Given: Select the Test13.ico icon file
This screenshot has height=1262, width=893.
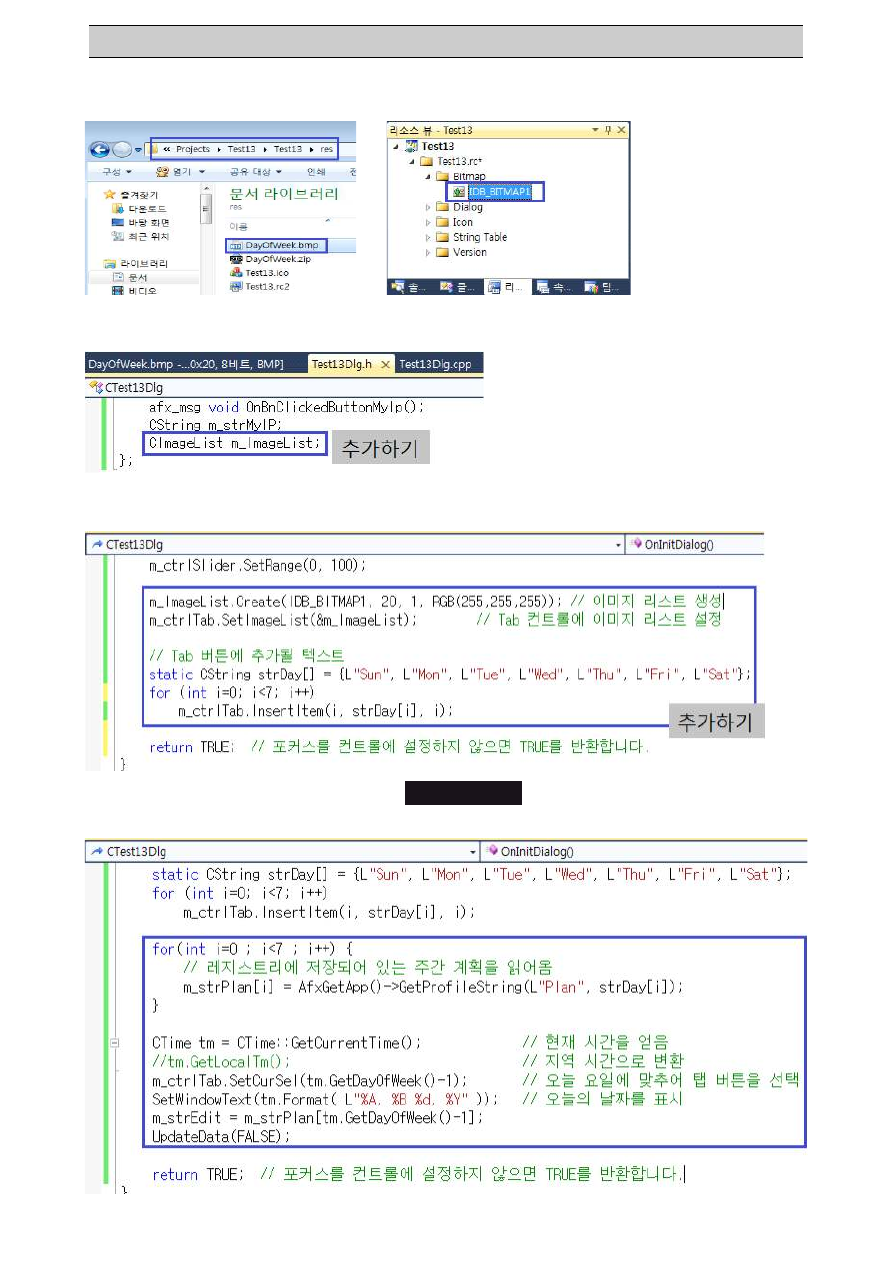Looking at the screenshot, I should [x=266, y=272].
